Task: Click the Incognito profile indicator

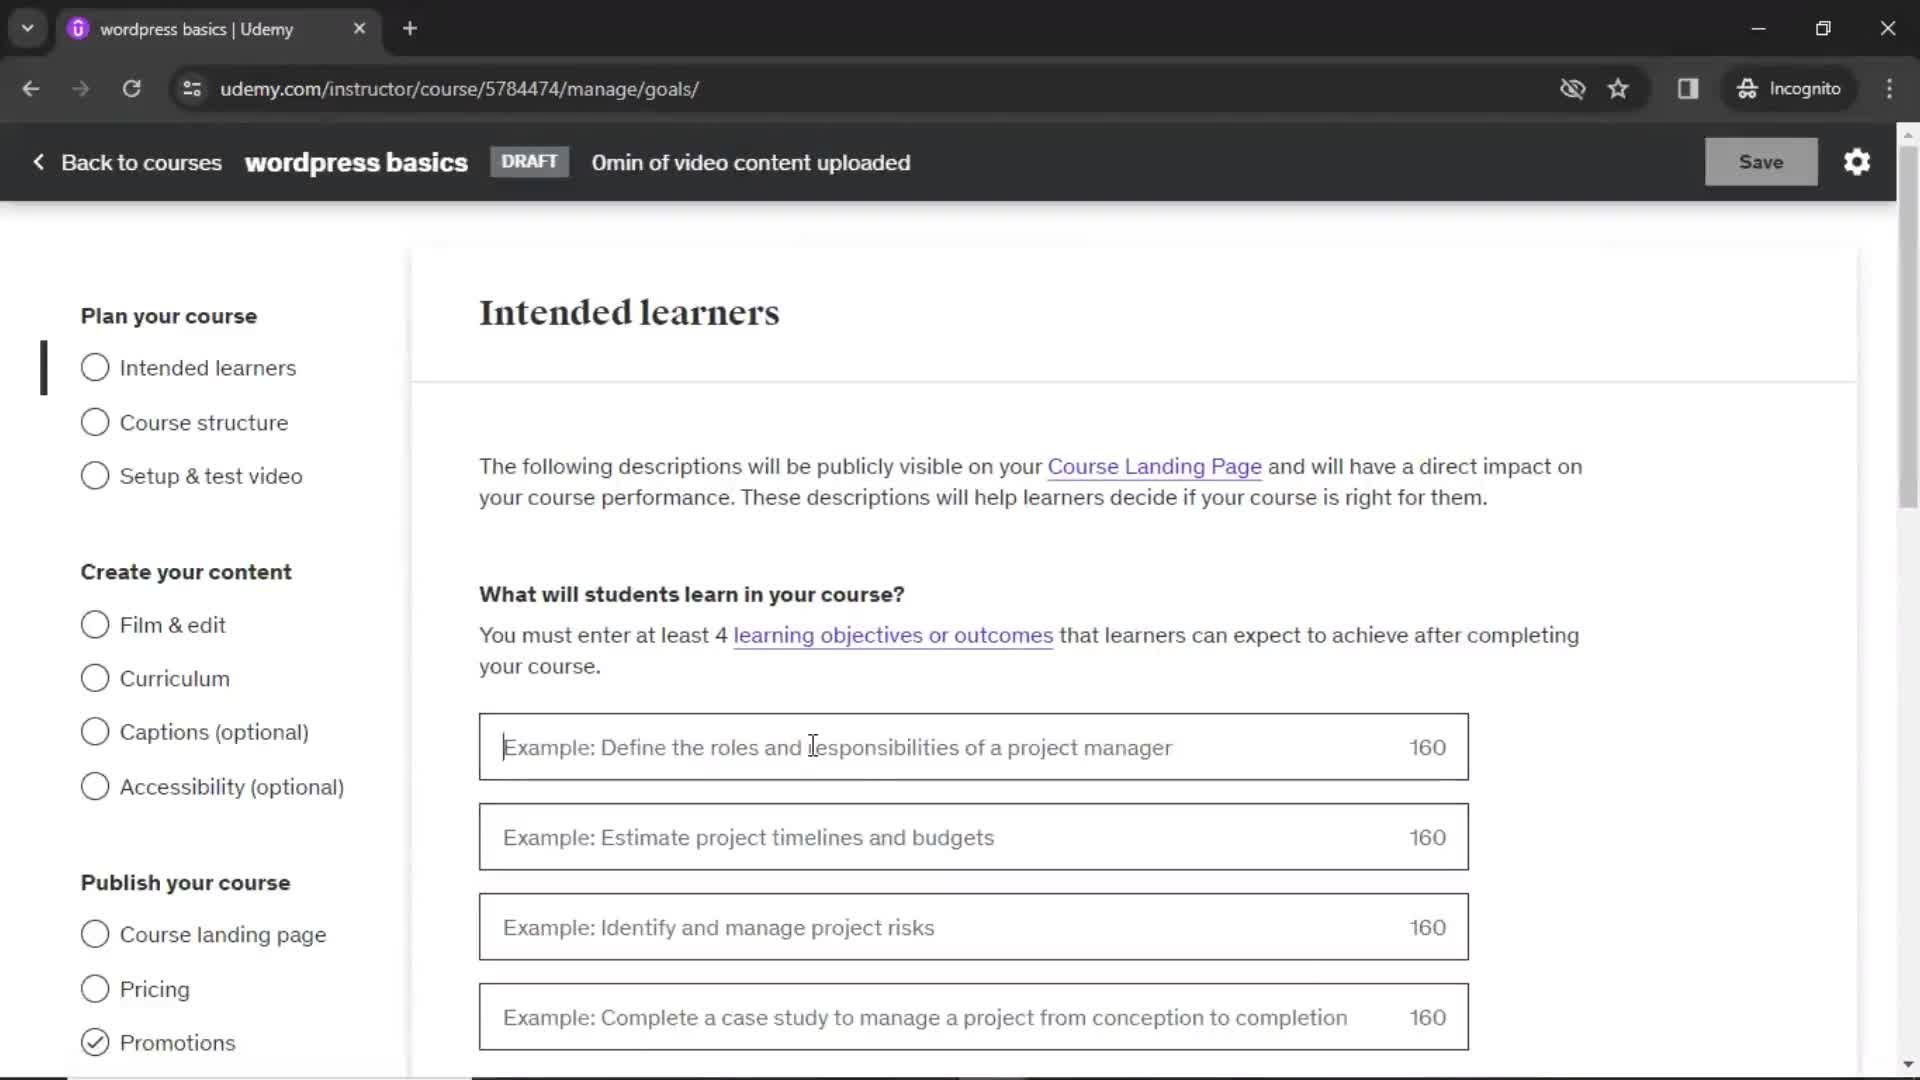Action: coord(1789,89)
